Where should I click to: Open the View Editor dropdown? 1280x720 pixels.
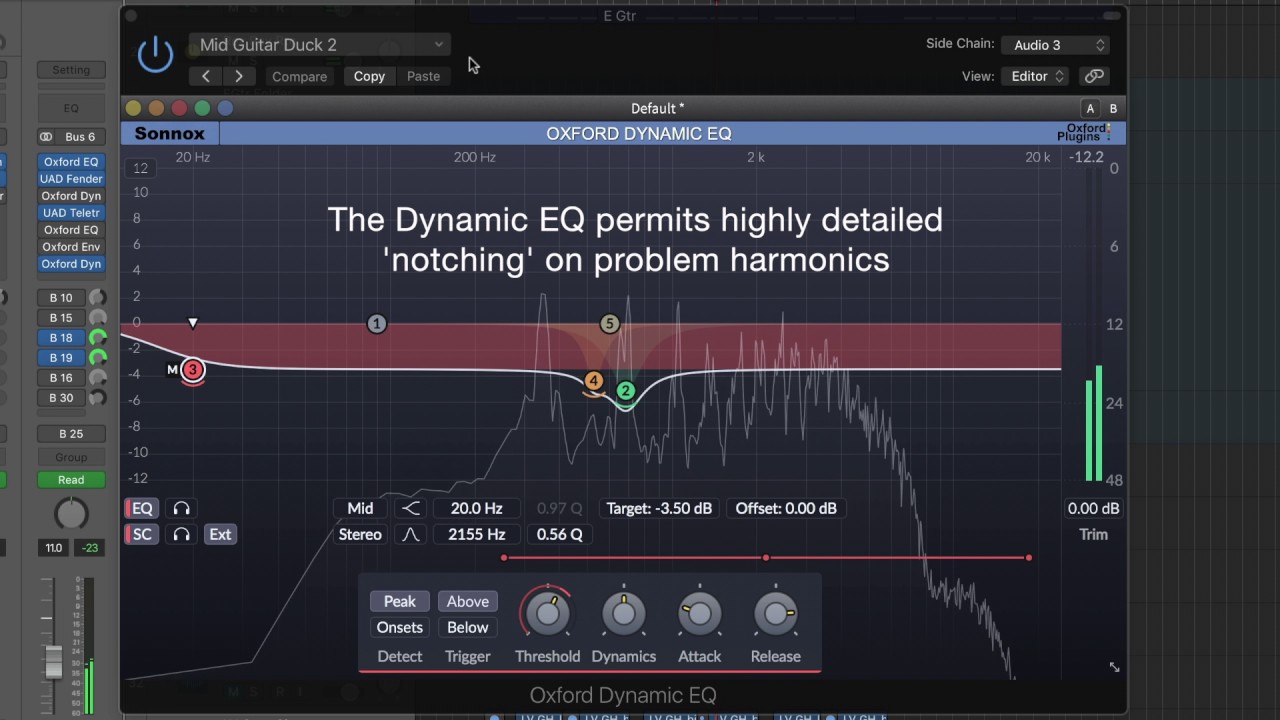point(1036,76)
